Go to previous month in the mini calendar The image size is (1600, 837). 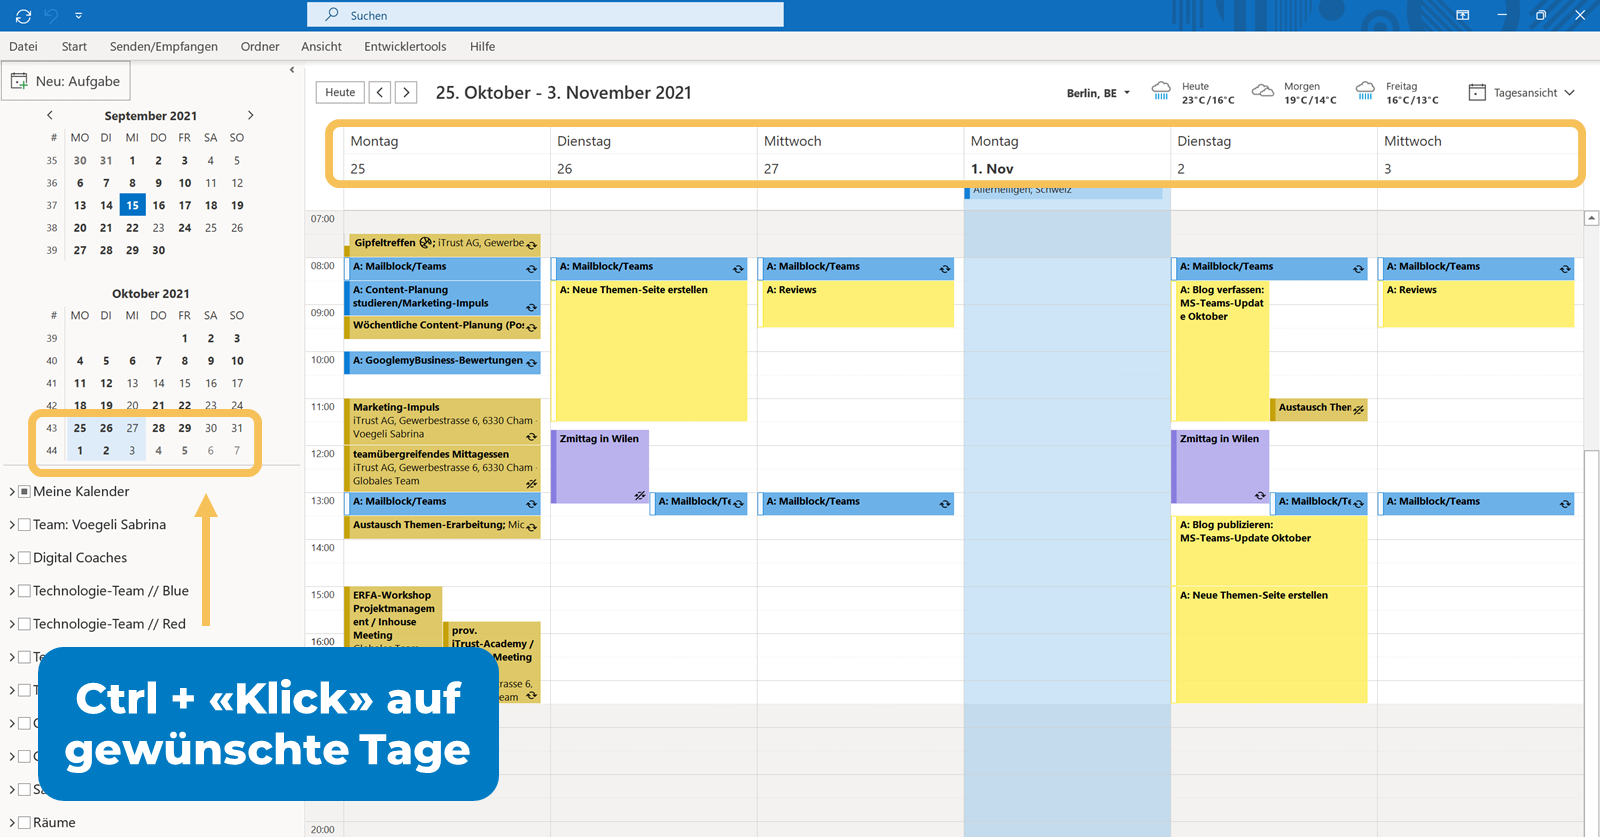[x=50, y=115]
